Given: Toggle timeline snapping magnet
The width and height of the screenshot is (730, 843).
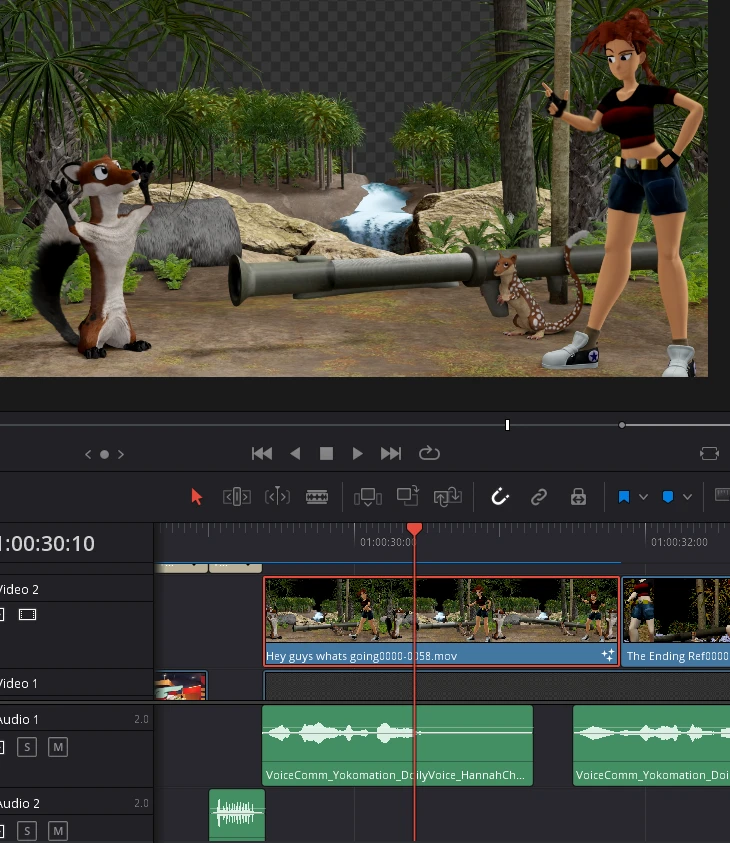Looking at the screenshot, I should point(500,497).
